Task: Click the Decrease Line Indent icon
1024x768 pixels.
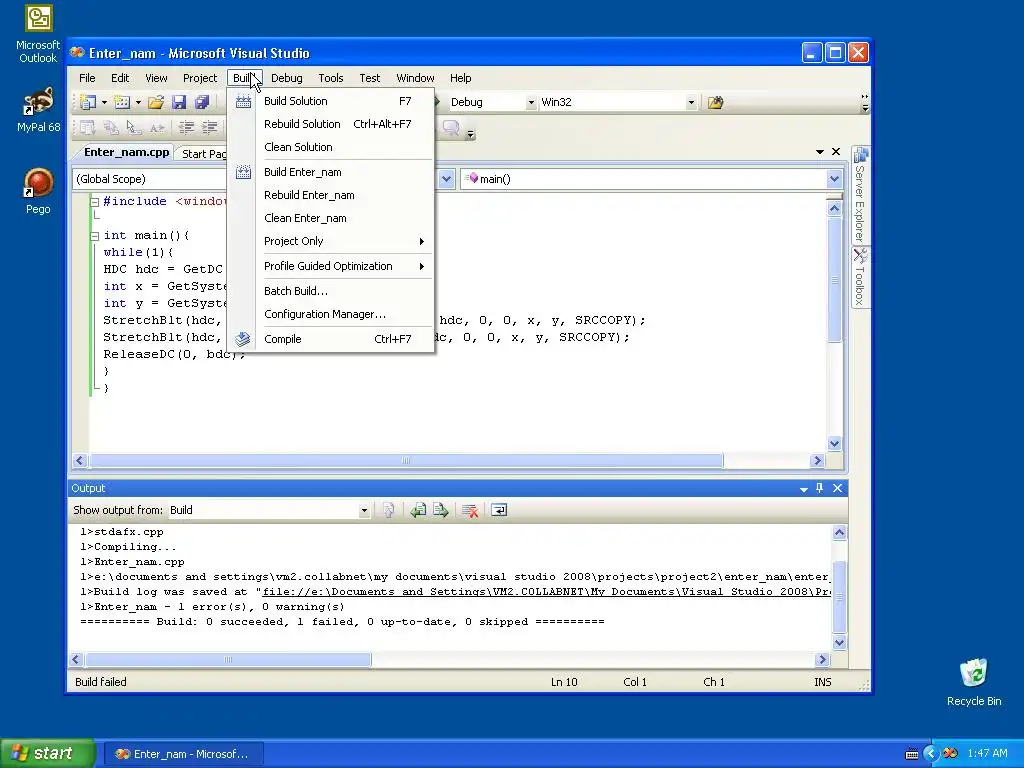Action: pyautogui.click(x=187, y=128)
